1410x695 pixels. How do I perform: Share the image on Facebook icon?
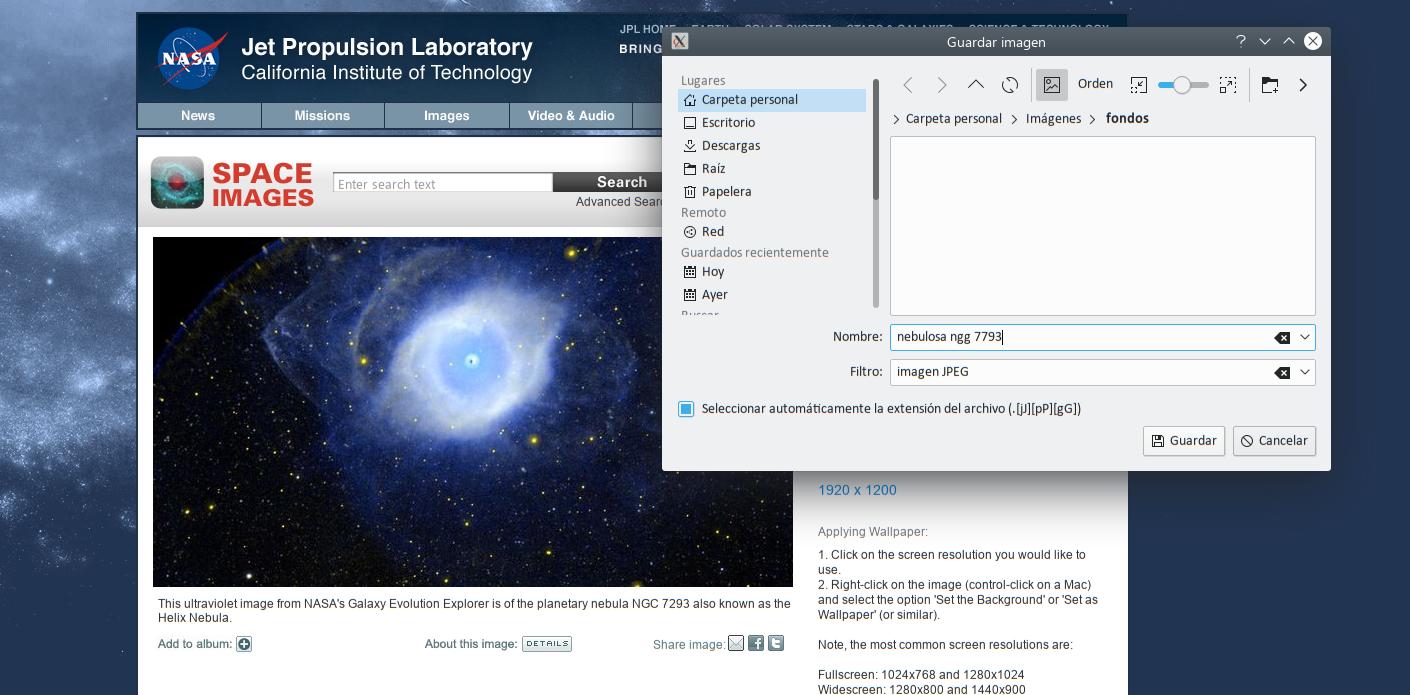pos(756,644)
